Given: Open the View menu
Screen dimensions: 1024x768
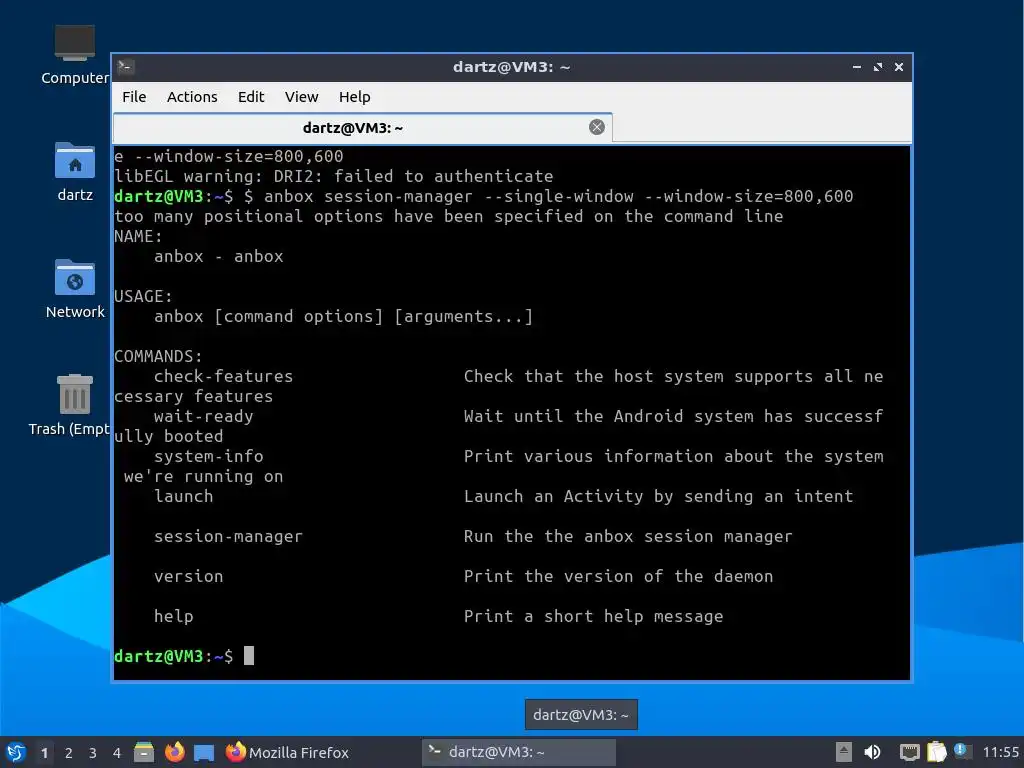Looking at the screenshot, I should click(301, 97).
